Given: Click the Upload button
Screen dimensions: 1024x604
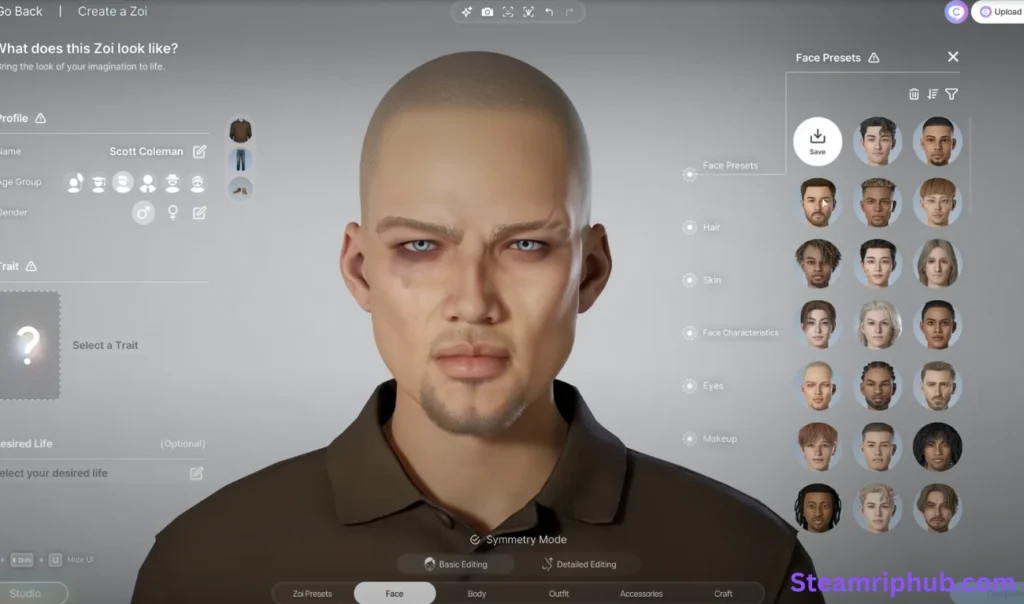Looking at the screenshot, I should click(999, 12).
